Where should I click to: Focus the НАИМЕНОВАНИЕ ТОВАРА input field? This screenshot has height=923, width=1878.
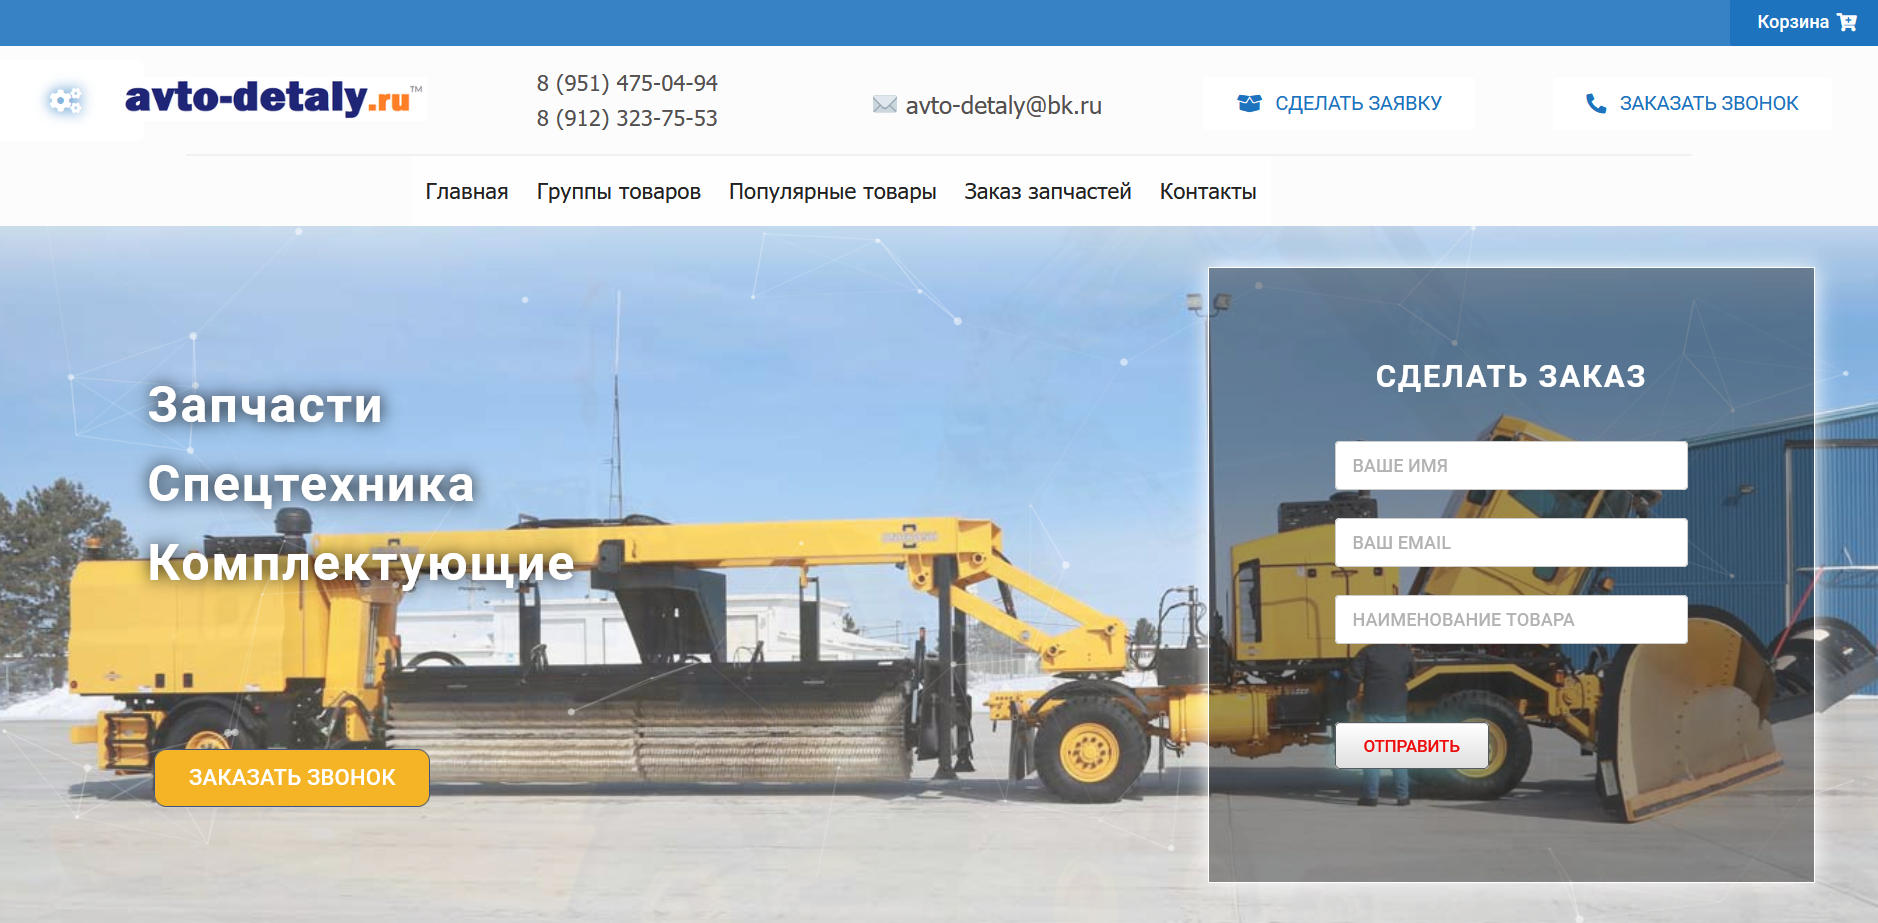1511,619
